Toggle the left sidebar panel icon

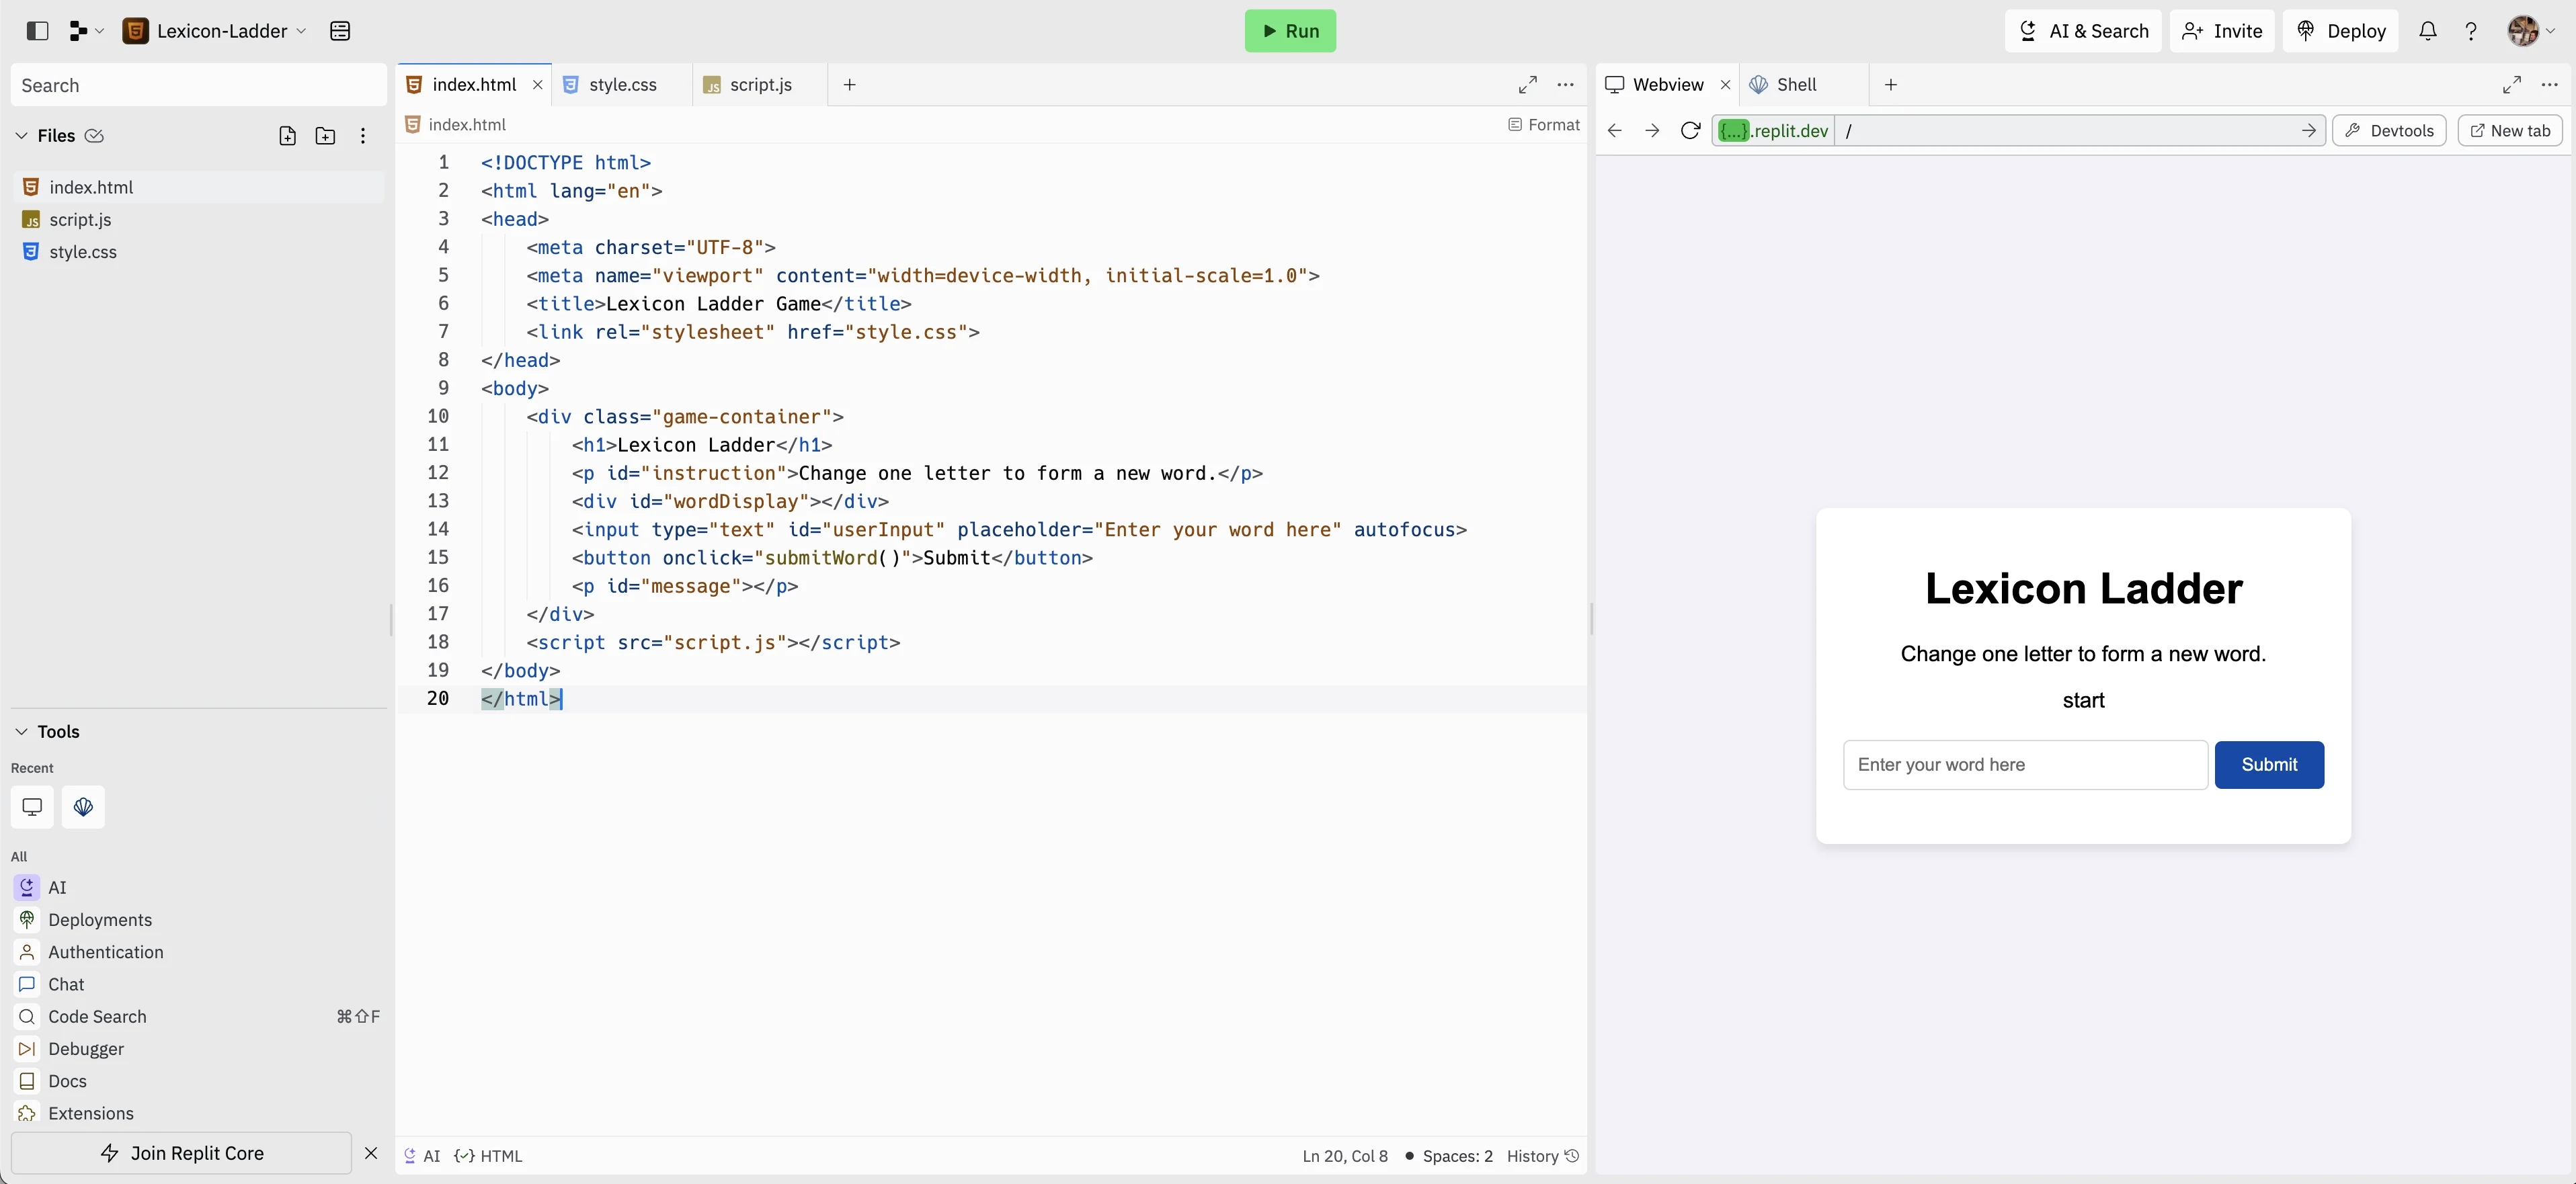37,31
